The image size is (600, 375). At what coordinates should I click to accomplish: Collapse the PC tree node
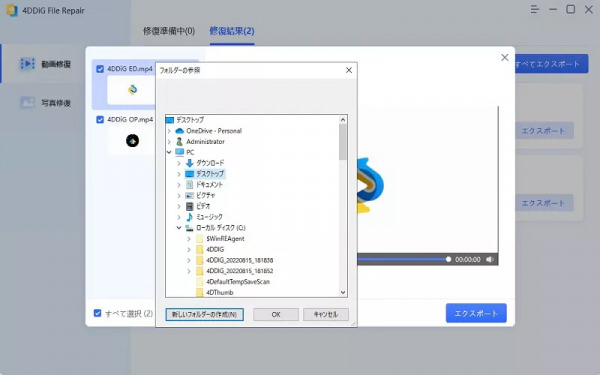(x=169, y=152)
